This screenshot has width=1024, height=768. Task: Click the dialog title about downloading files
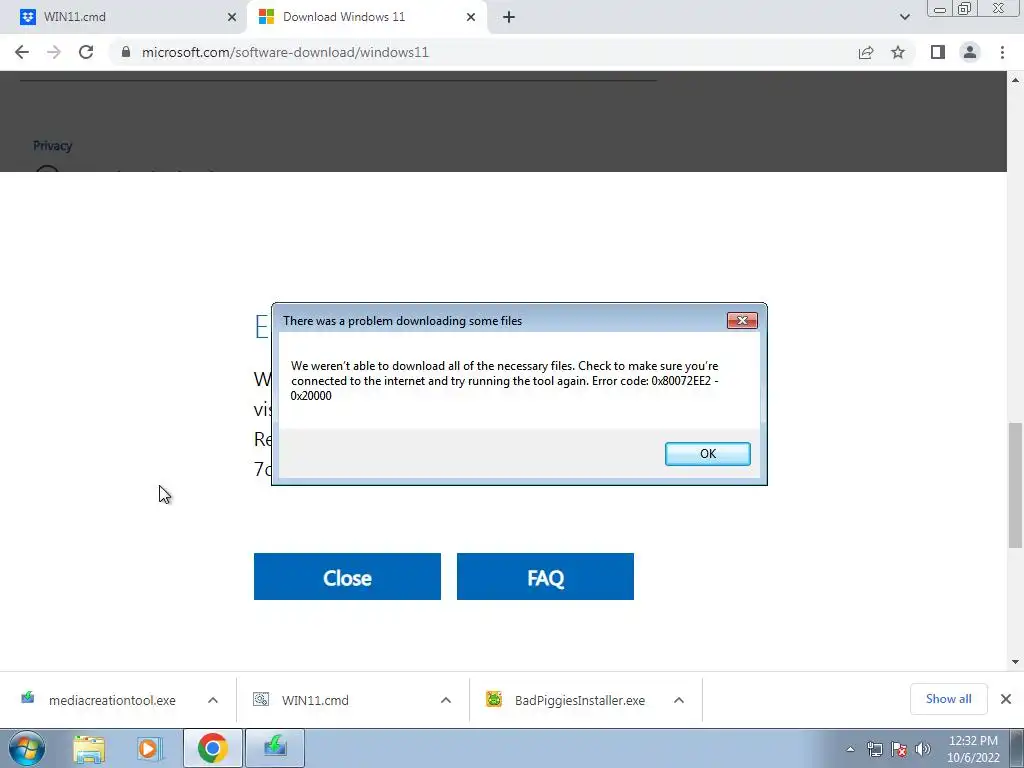(402, 321)
